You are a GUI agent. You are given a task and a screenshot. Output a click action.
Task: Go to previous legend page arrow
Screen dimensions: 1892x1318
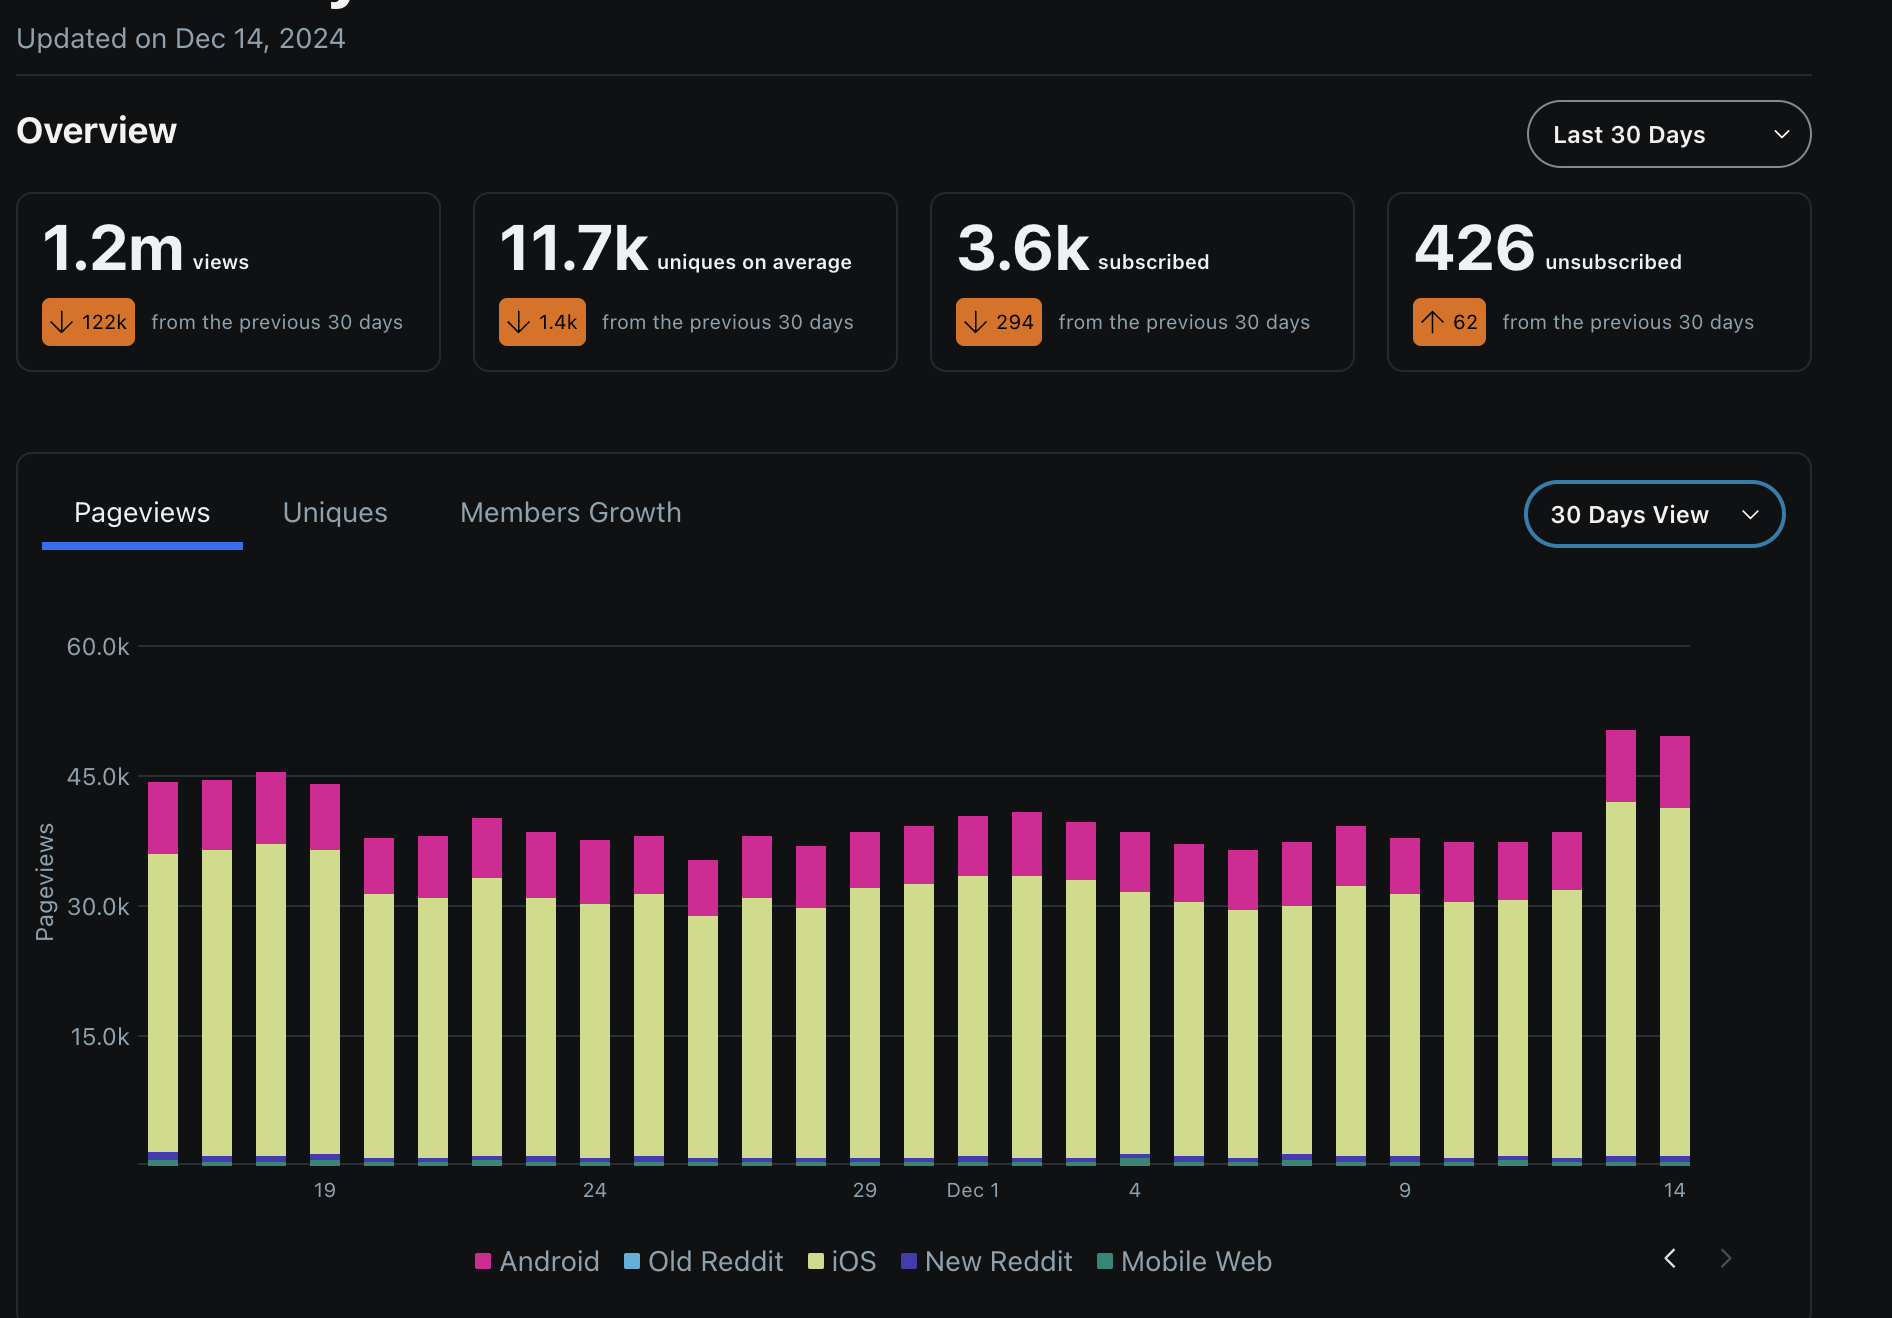pyautogui.click(x=1669, y=1259)
